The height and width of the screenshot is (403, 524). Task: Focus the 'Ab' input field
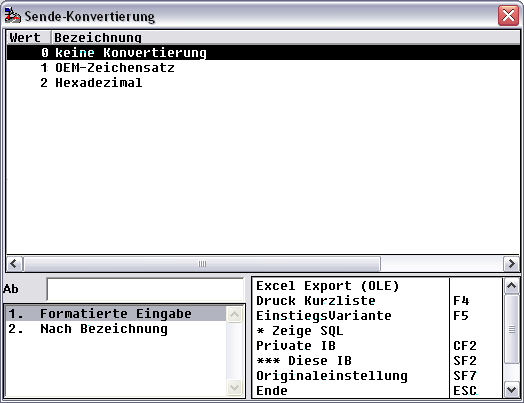145,289
